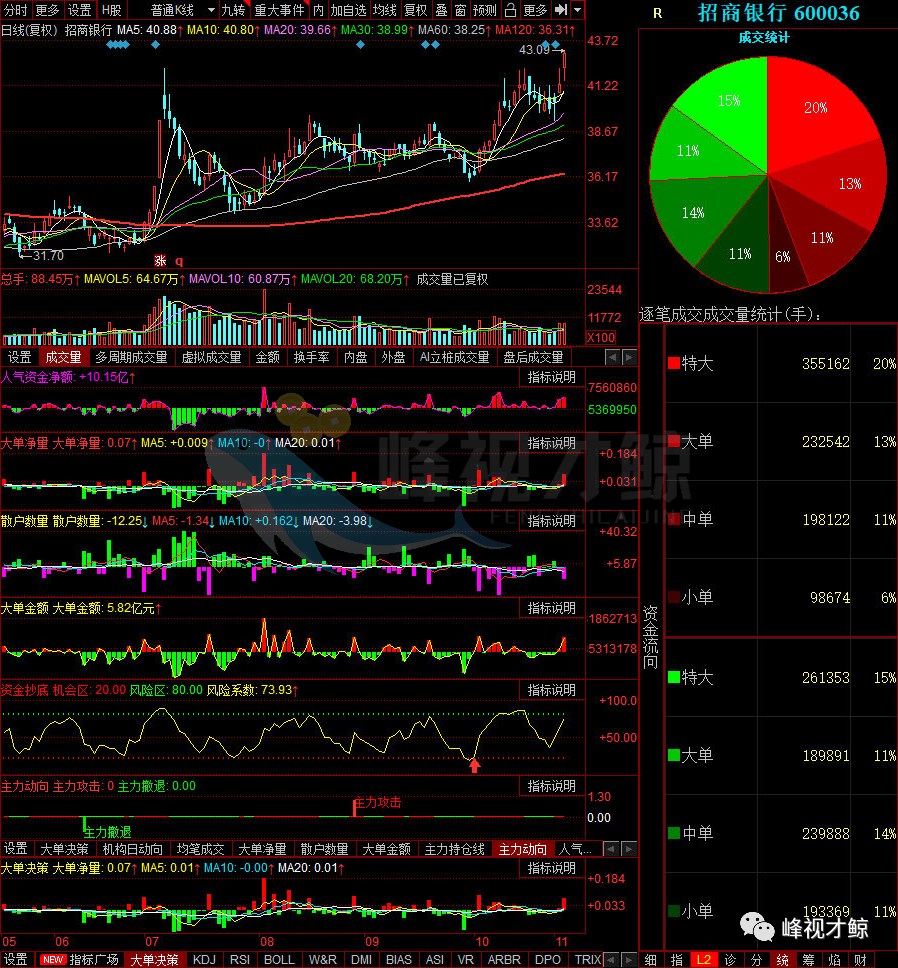The image size is (898, 968).
Task: Select the 细 tab at bottom right
Action: coord(651,960)
